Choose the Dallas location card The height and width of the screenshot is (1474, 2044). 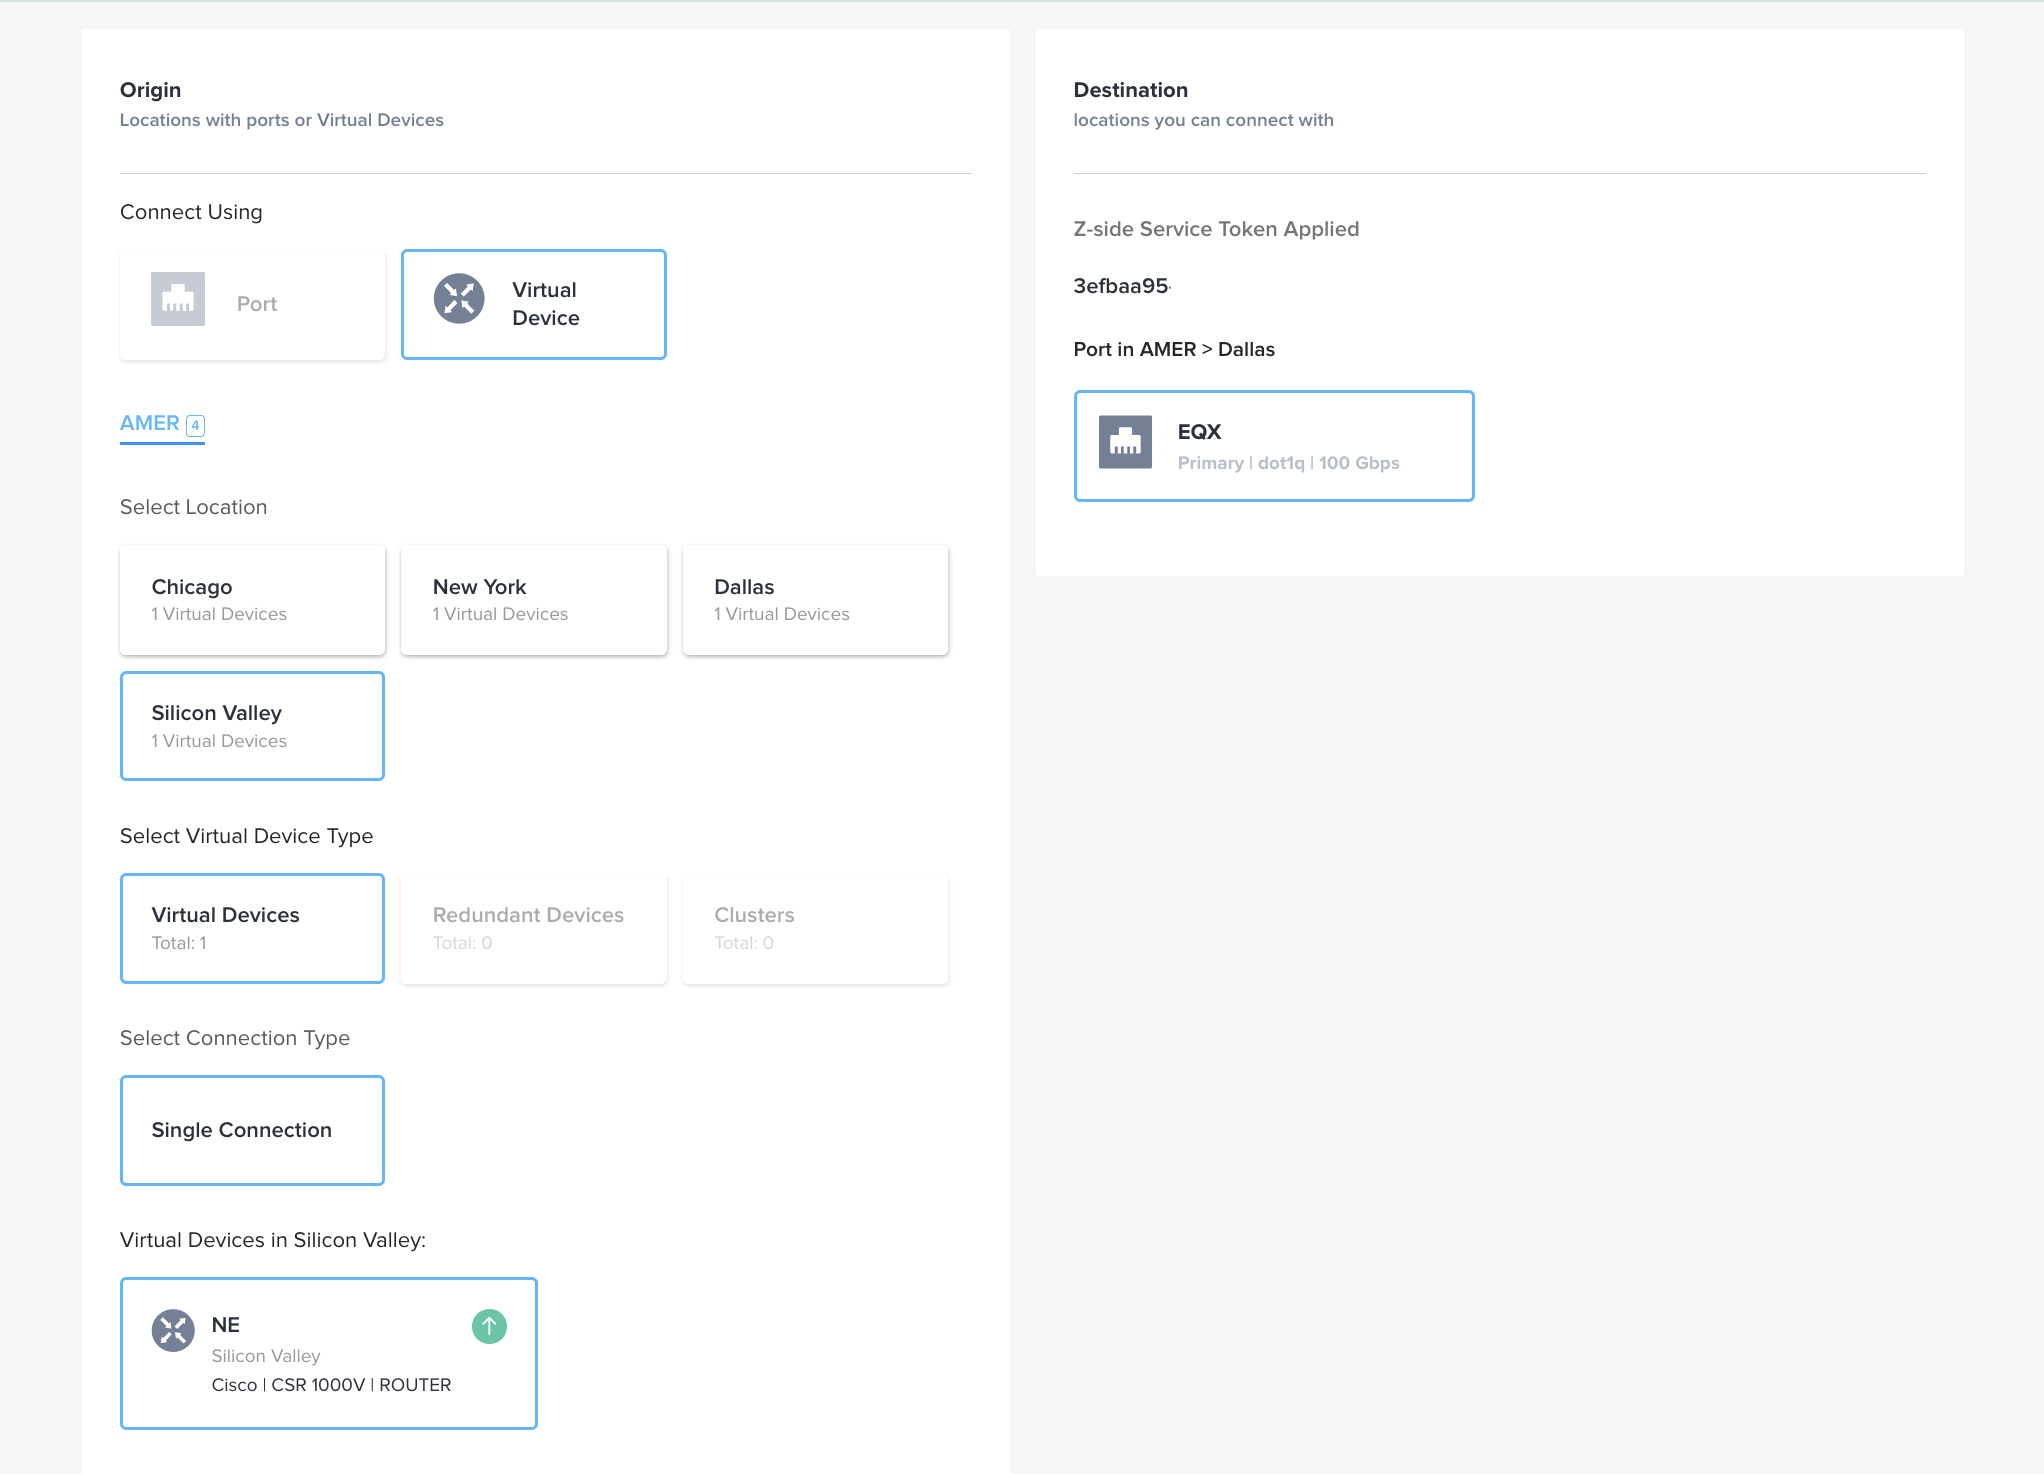pos(815,600)
